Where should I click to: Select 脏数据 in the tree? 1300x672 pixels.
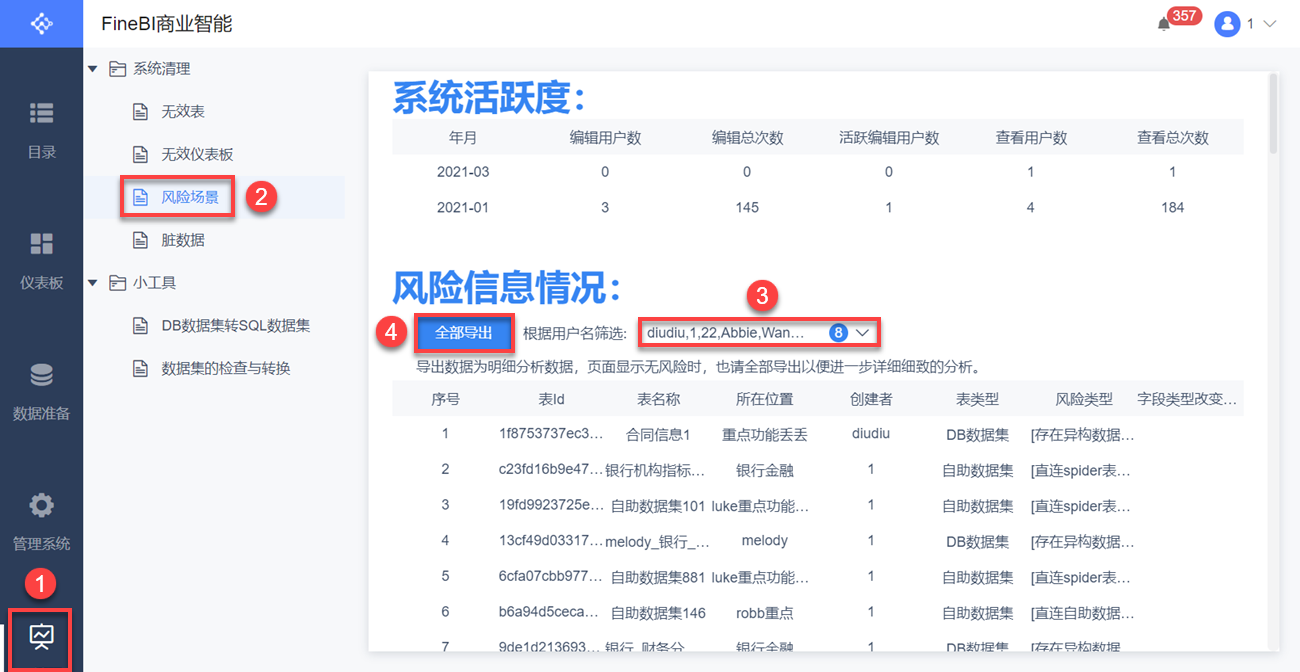(x=183, y=241)
